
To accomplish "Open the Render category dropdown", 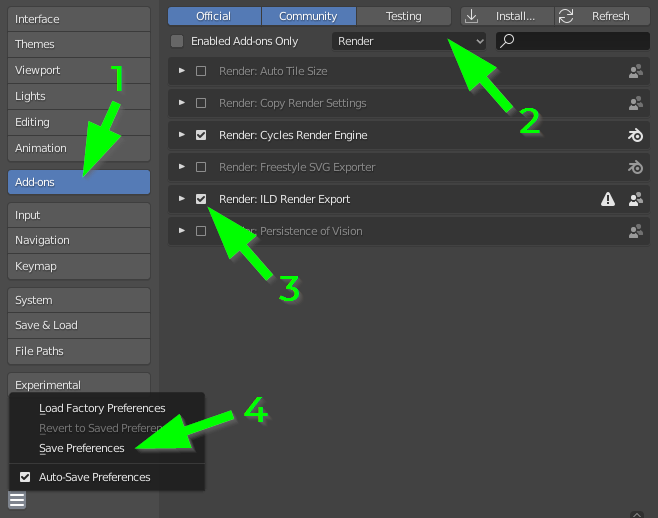I will pyautogui.click(x=409, y=41).
